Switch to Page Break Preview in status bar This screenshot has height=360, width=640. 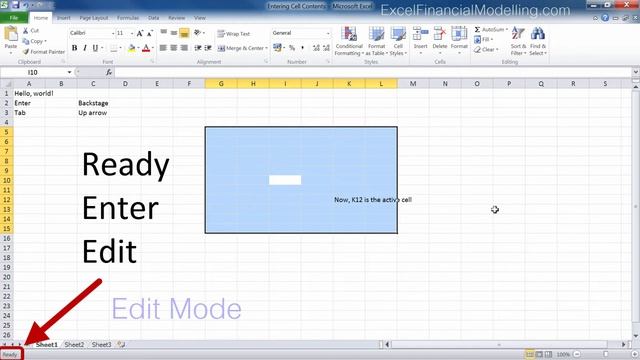click(548, 354)
